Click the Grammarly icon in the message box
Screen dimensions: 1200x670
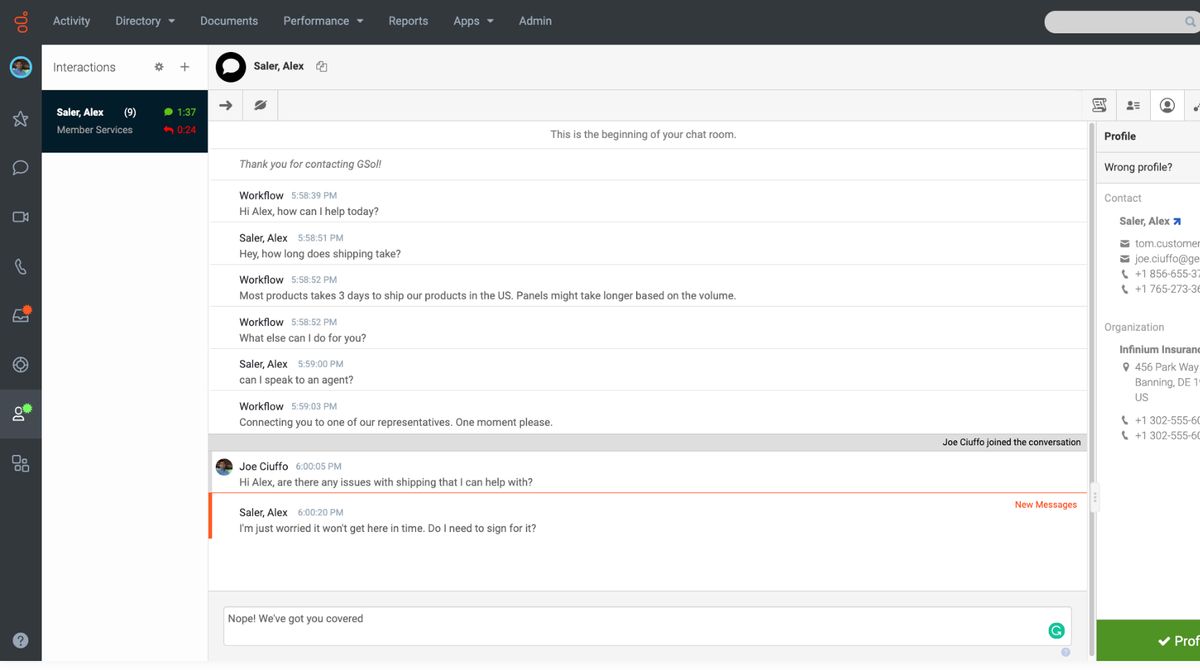[x=1056, y=630]
